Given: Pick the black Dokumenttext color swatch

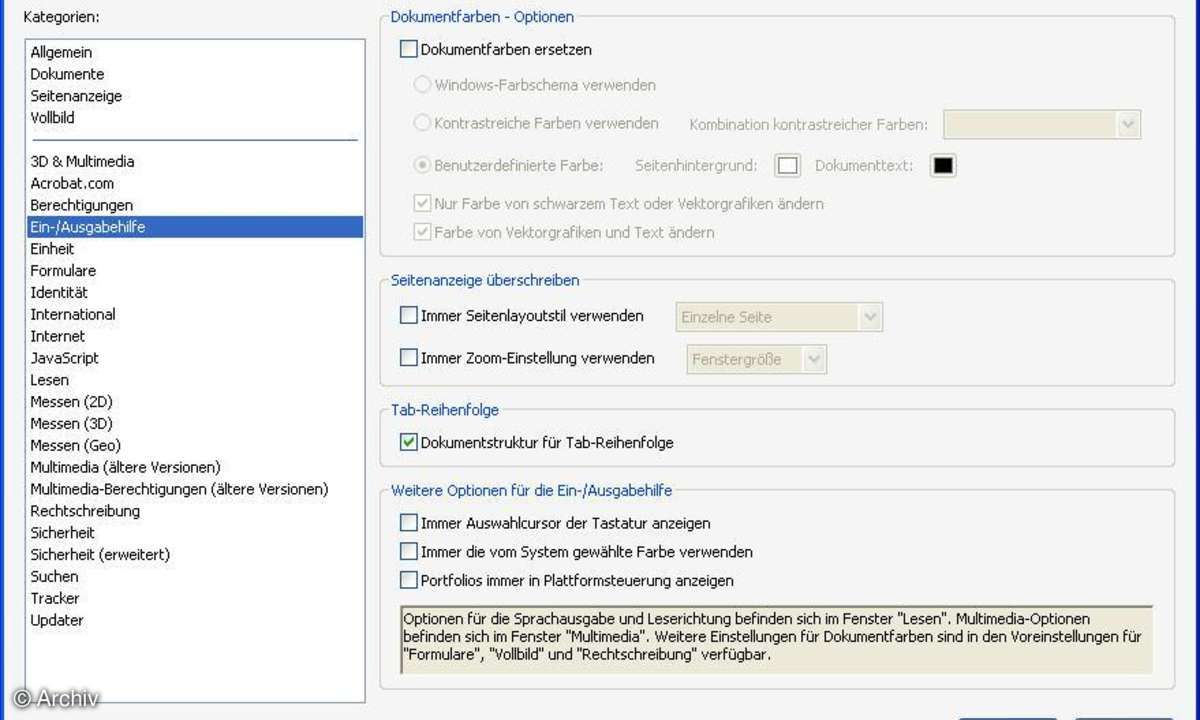Looking at the screenshot, I should (943, 165).
